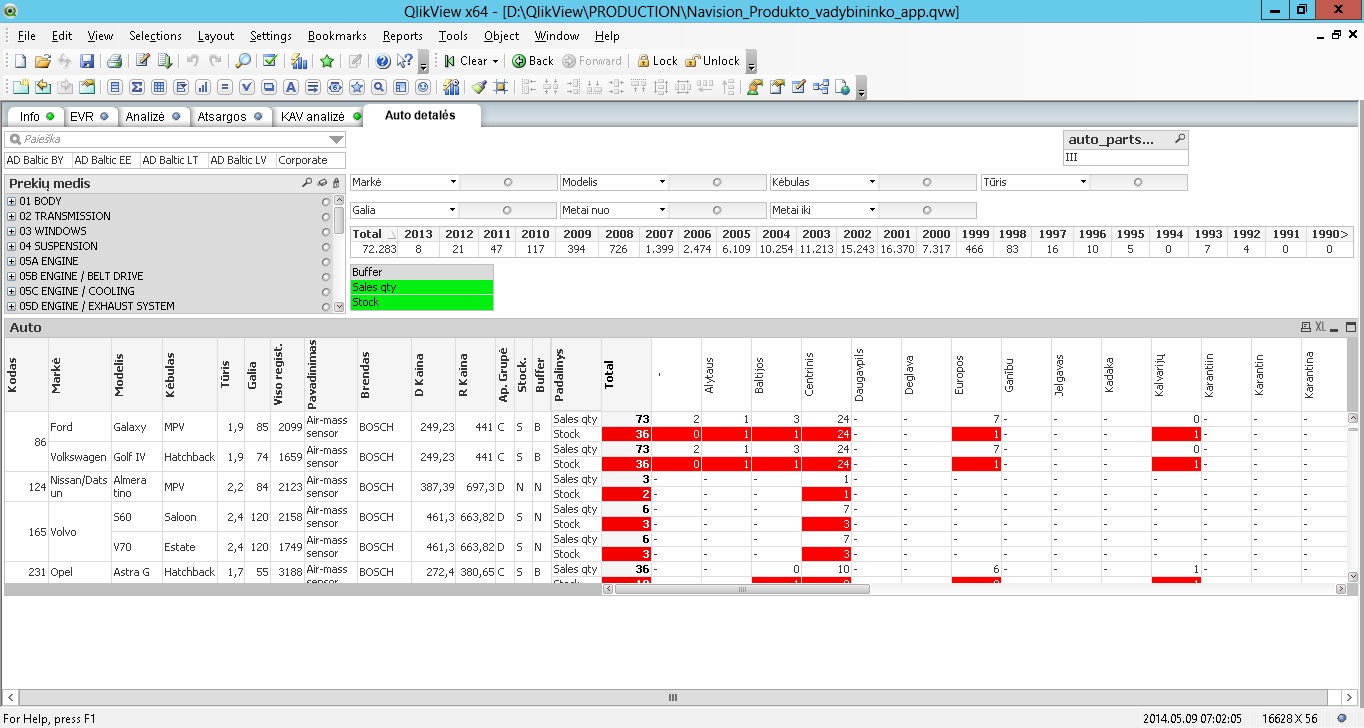1364x728 pixels.
Task: Search the Prekių medis list box
Action: tap(307, 183)
